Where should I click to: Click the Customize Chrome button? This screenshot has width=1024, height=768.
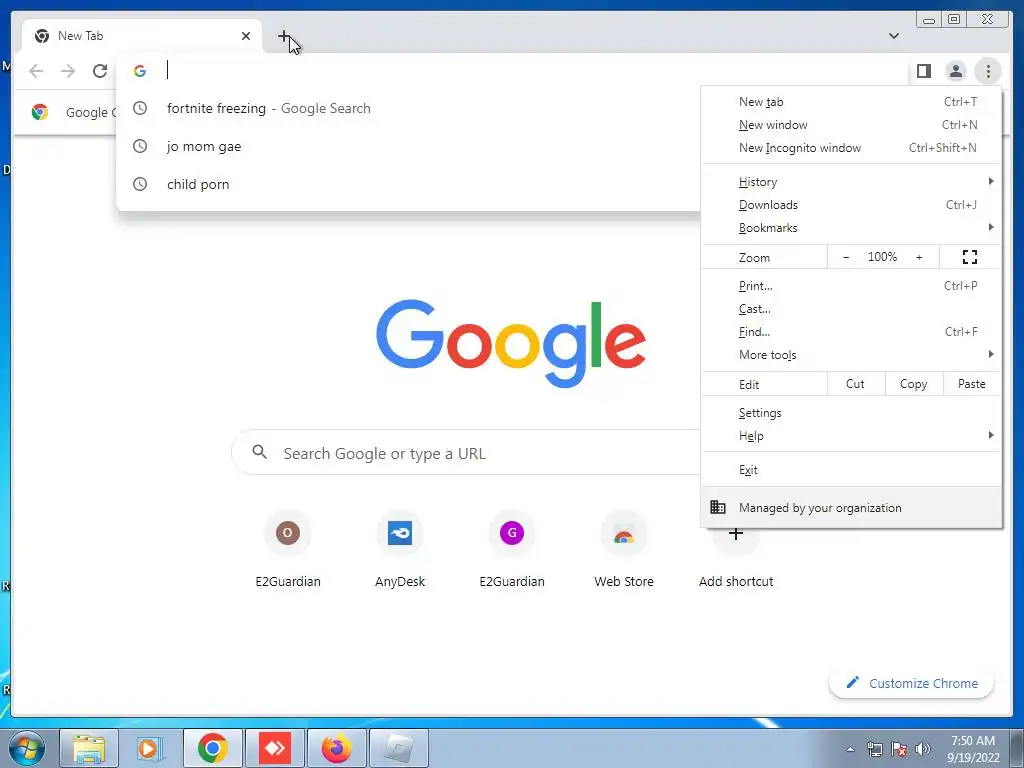click(x=911, y=683)
